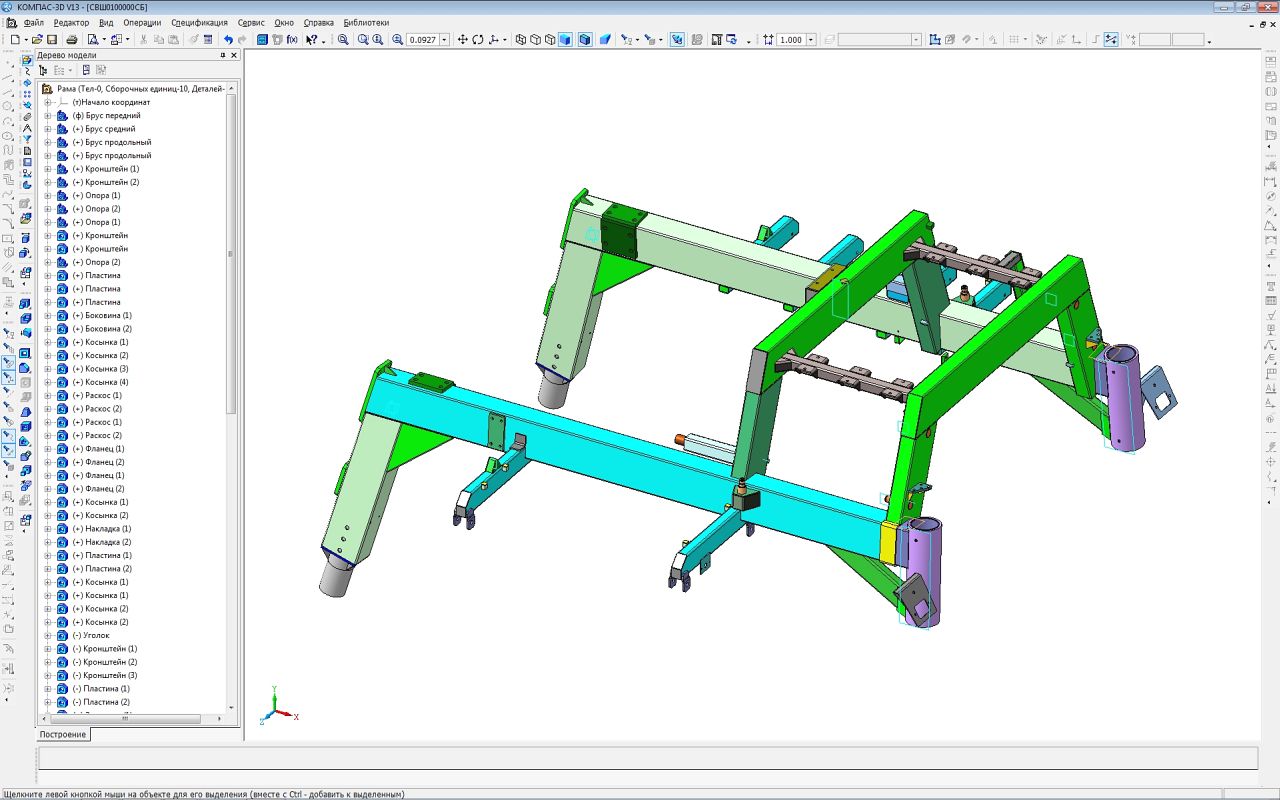Viewport: 1280px width, 800px height.
Task: Toggle shaded display mode cube
Action: 566,40
